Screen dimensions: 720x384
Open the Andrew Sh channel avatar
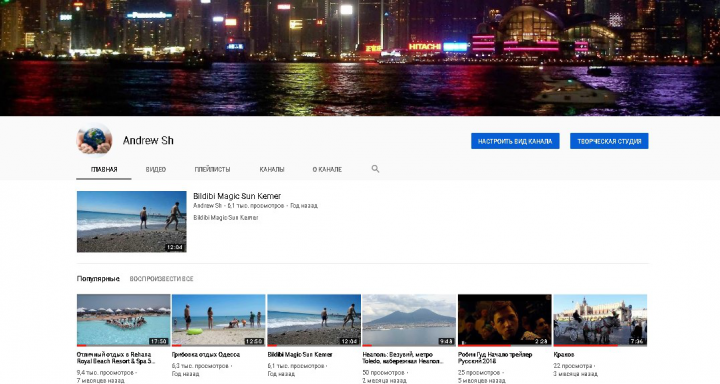point(94,140)
